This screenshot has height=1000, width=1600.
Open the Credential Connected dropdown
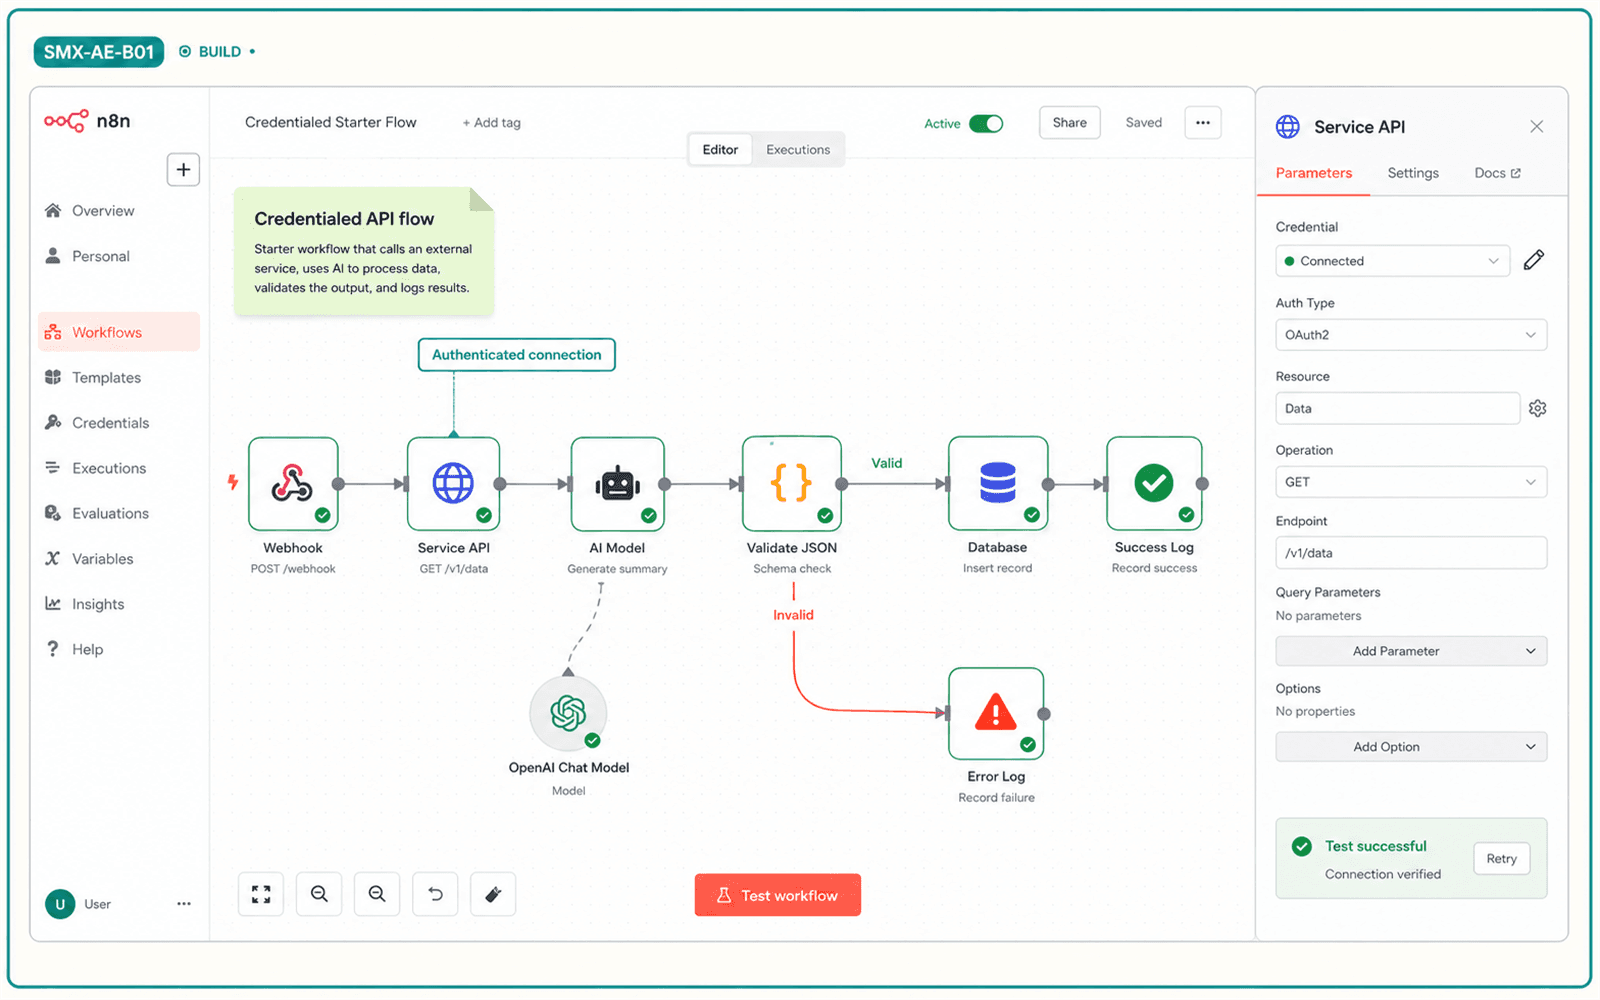tap(1392, 261)
